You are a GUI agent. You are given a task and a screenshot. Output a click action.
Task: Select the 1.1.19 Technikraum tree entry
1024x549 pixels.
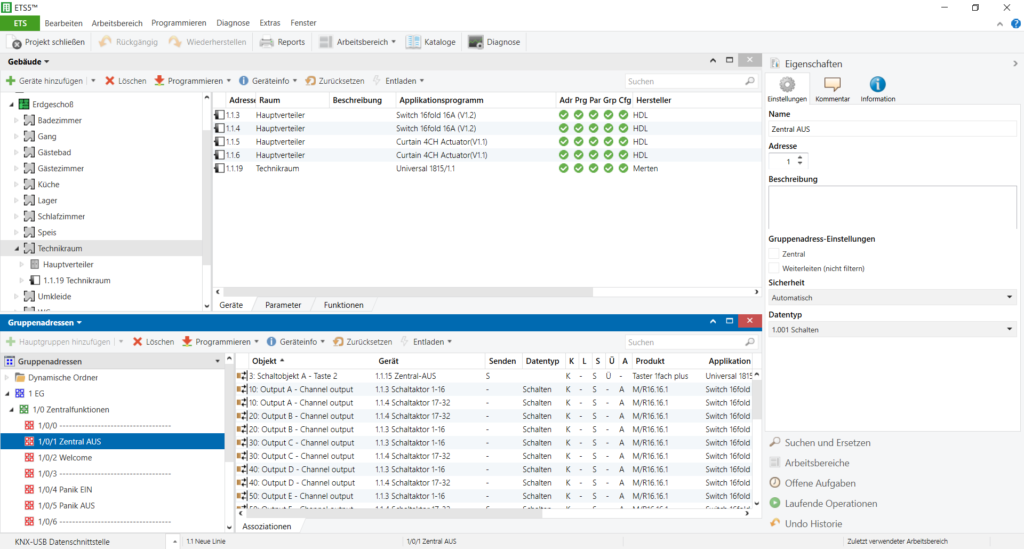76,281
